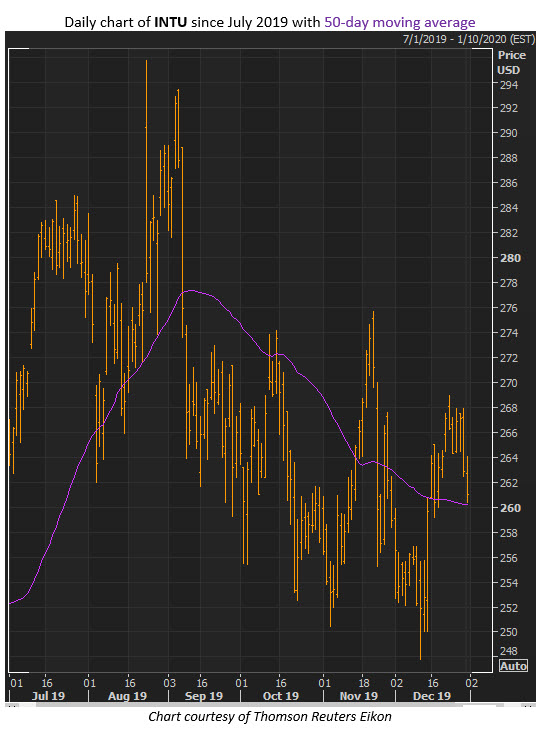This screenshot has height=731, width=544.
Task: Click the INTU ticker in the title
Action: pyautogui.click(x=171, y=22)
